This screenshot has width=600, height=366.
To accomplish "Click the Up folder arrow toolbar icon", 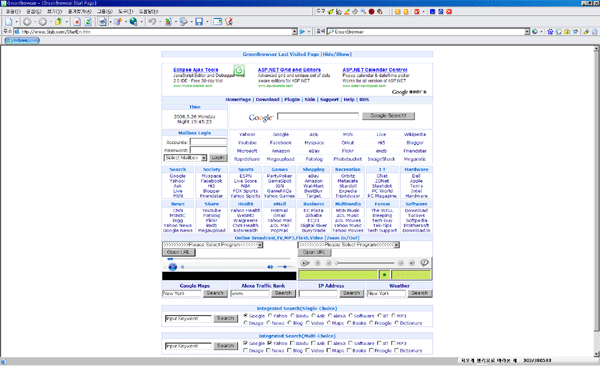I will (59, 22).
